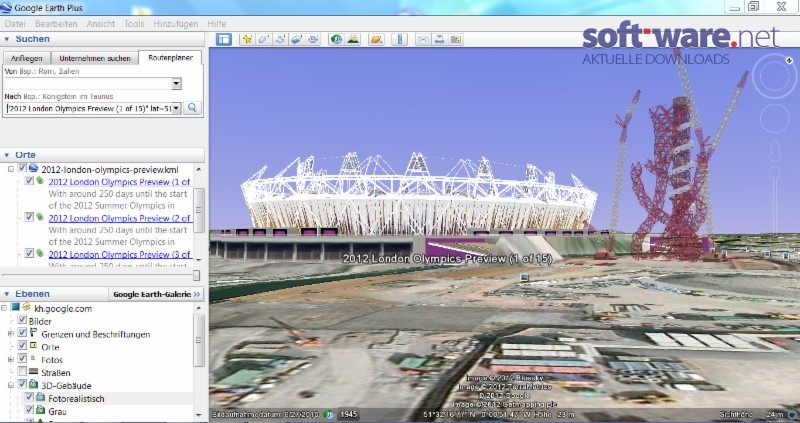Uncheck the Bilder layer checkbox

[22, 319]
